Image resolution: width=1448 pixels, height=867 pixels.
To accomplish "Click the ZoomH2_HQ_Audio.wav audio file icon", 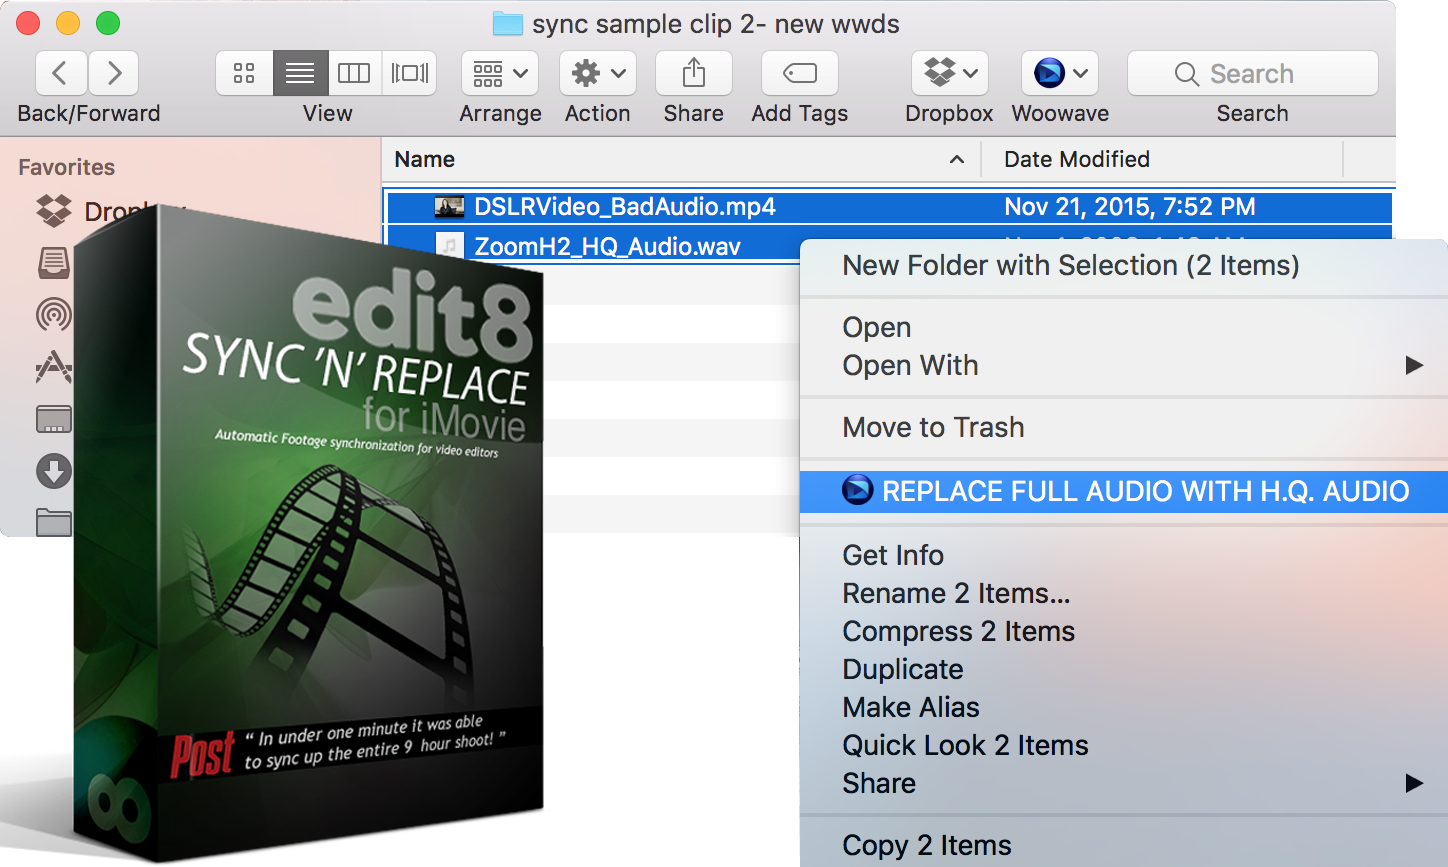I will pyautogui.click(x=450, y=246).
